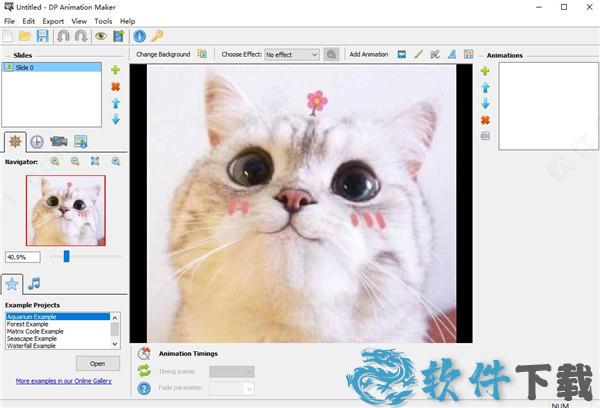Click the last Navigator magnifier icon

tap(116, 162)
